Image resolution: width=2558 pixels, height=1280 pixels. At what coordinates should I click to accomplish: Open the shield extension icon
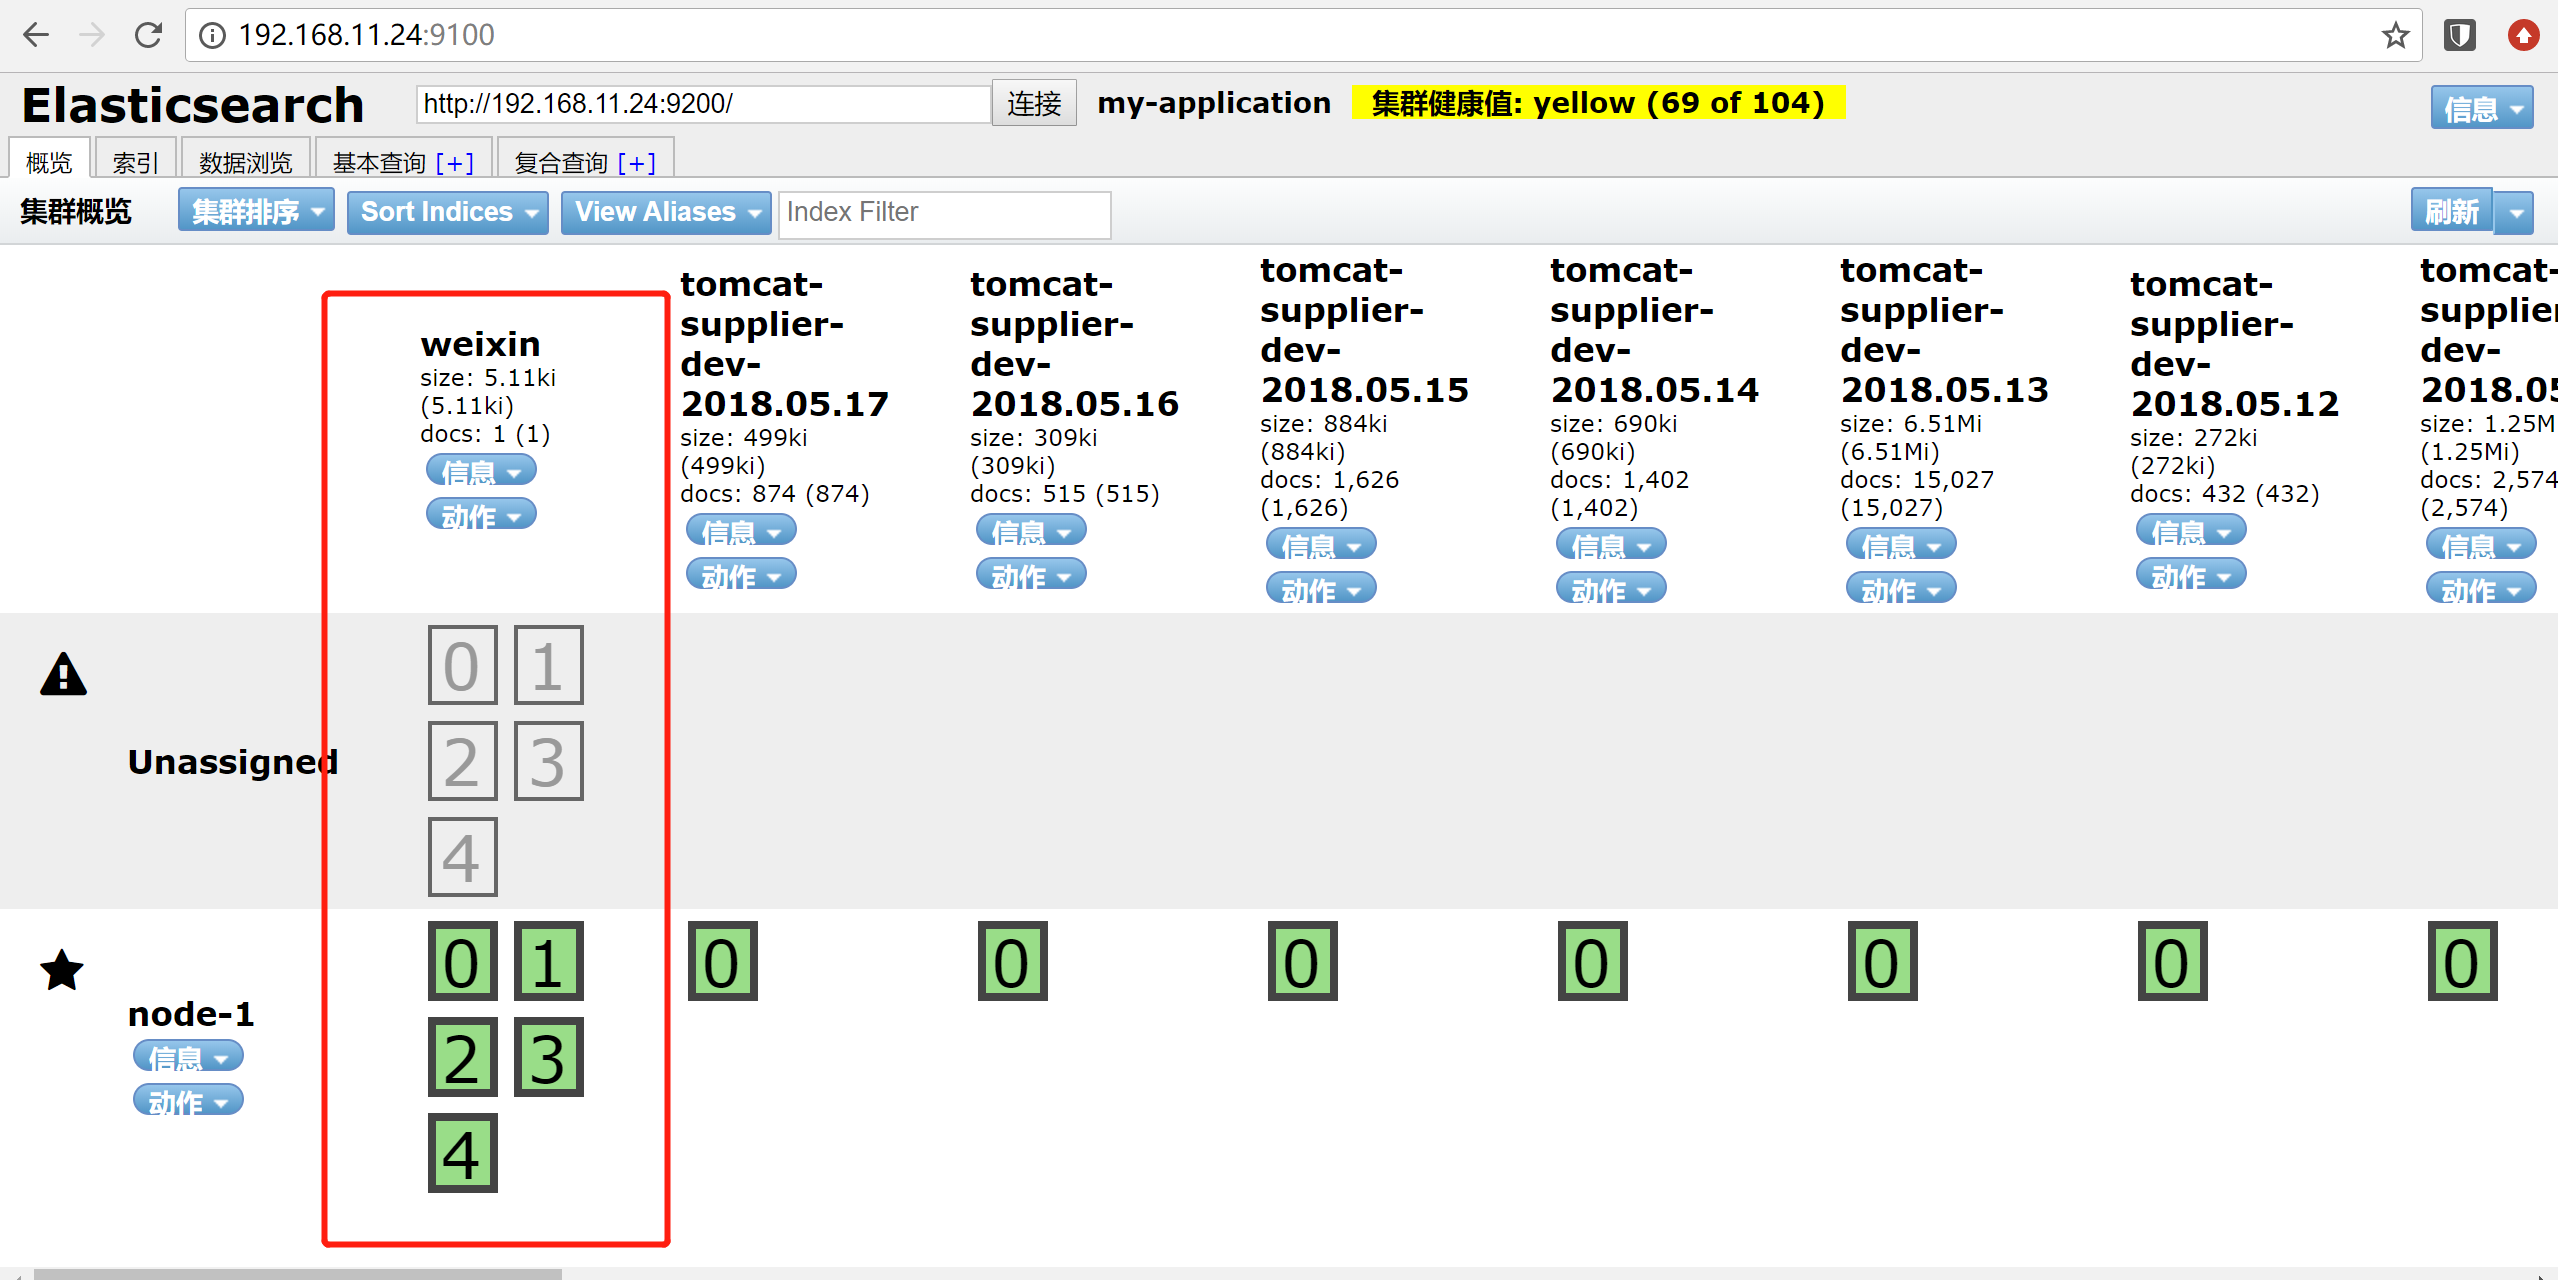tap(2459, 36)
